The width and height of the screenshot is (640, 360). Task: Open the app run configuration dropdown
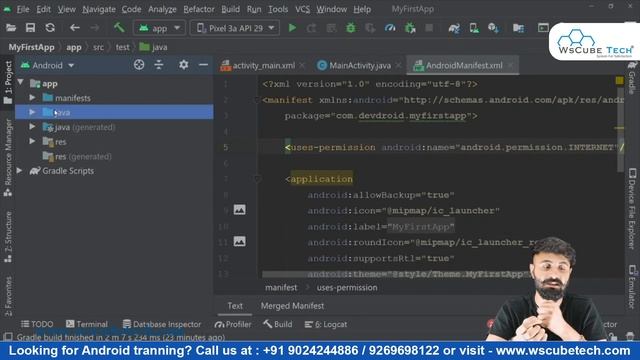coord(159,28)
